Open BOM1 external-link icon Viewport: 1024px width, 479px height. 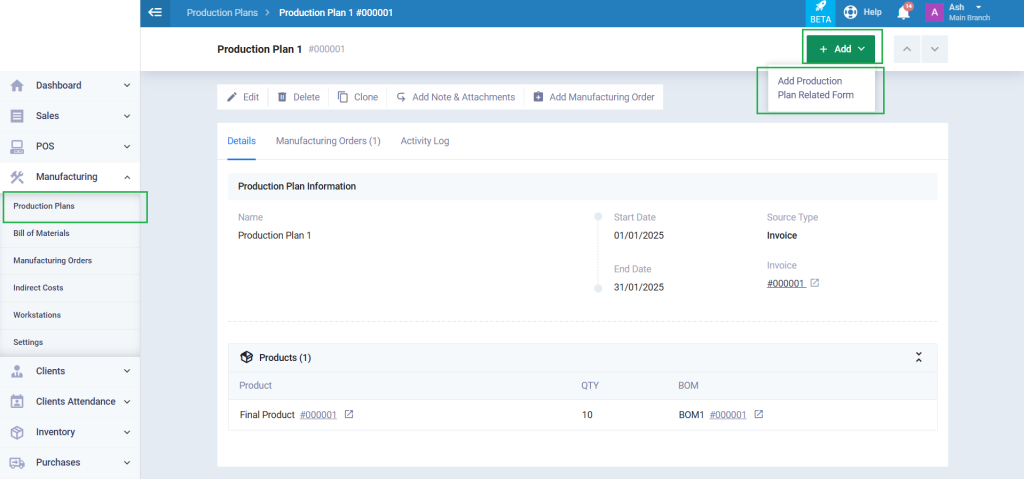coord(758,414)
